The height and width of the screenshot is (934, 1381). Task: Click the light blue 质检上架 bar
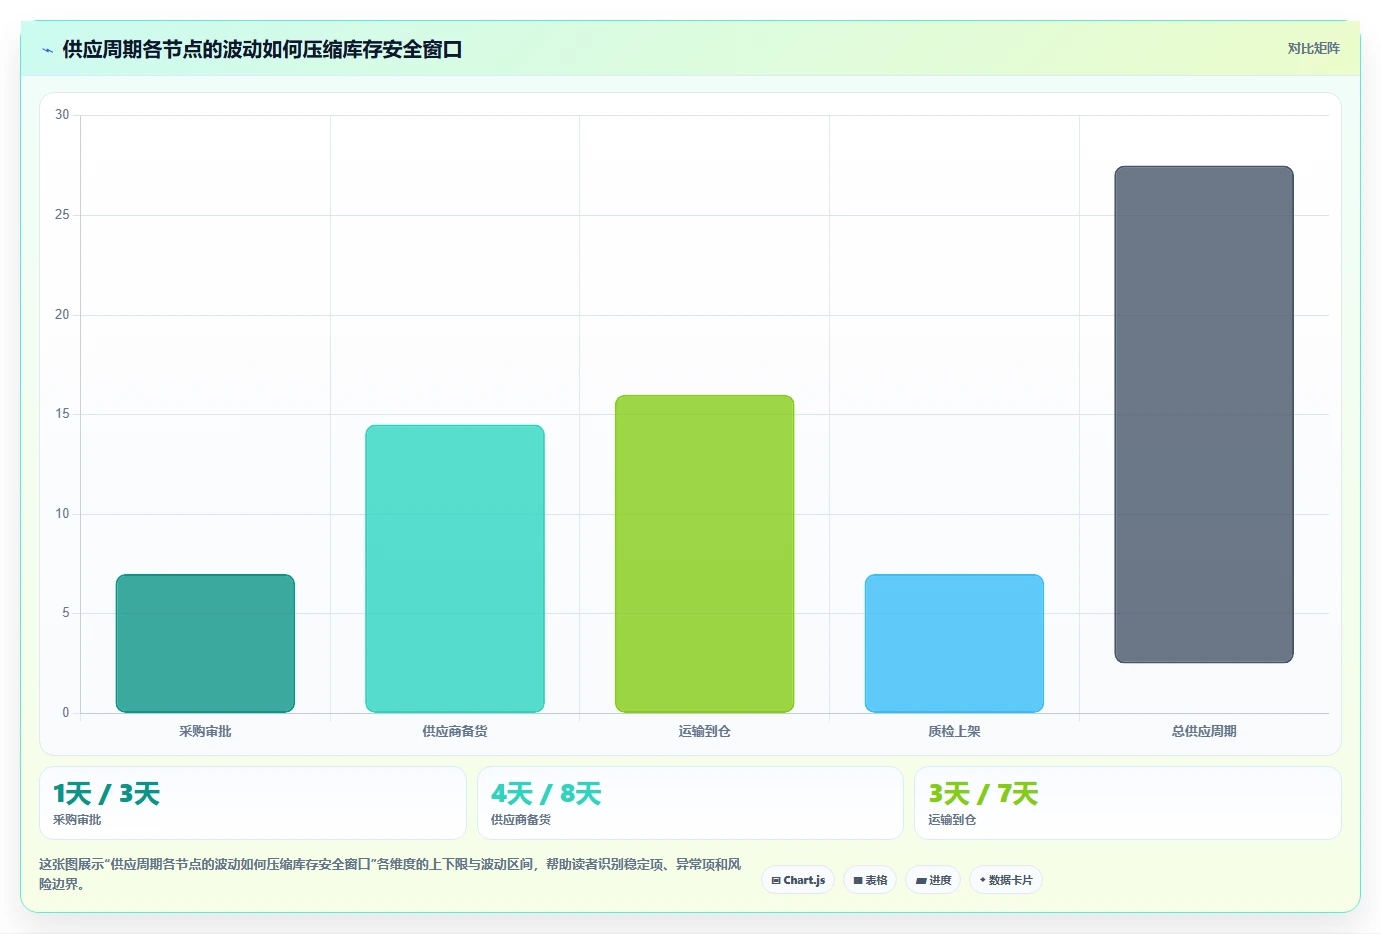pyautogui.click(x=954, y=643)
